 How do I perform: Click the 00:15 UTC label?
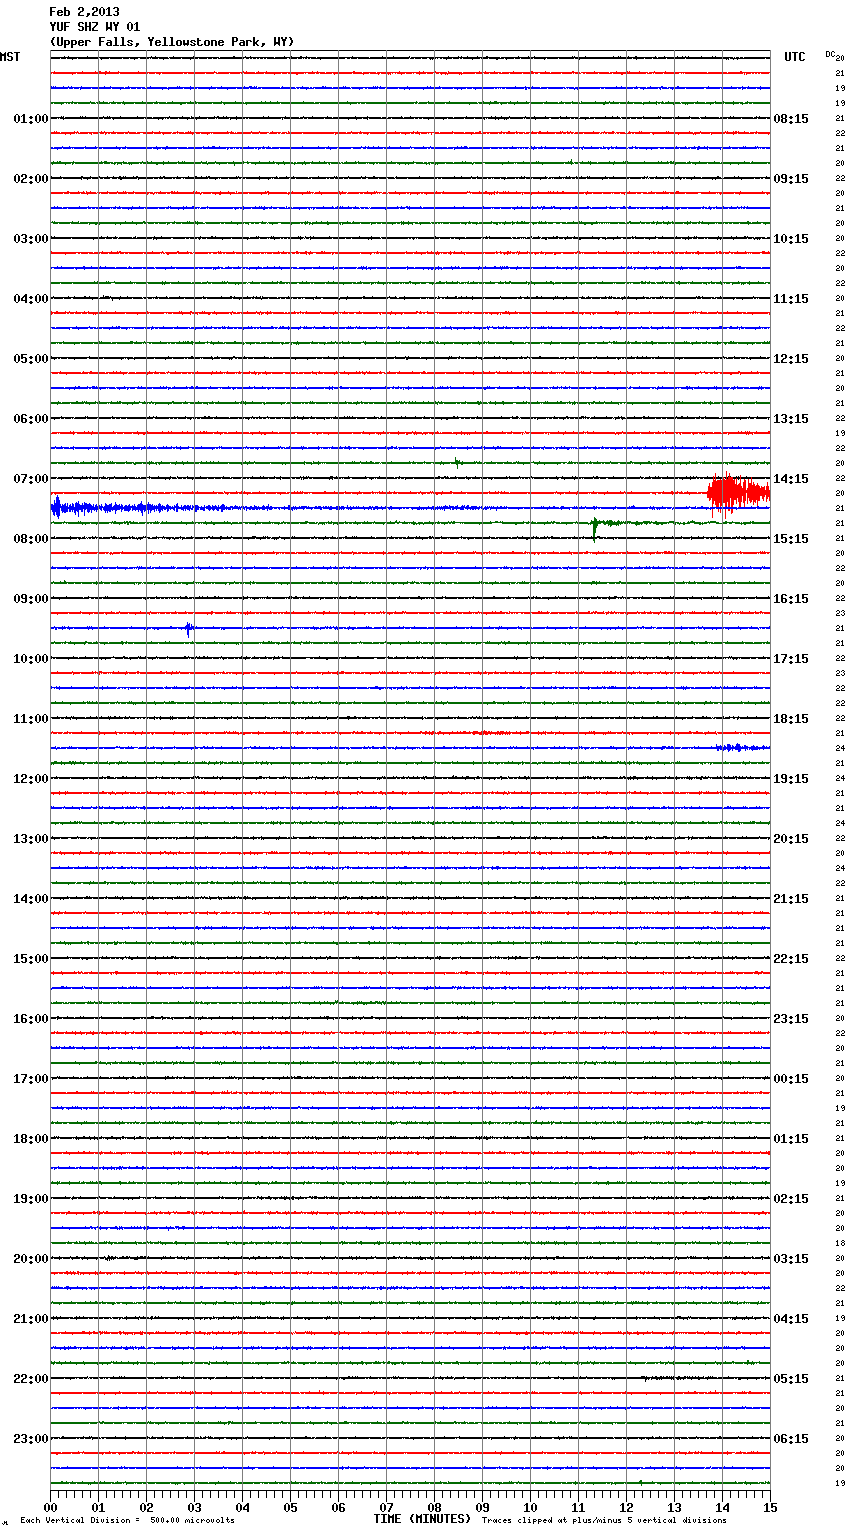[791, 1079]
